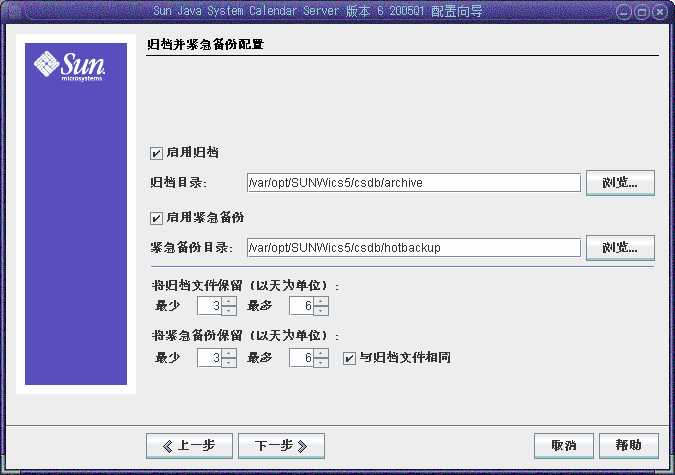Click the window title bar text
This screenshot has width=675, height=475.
click(x=318, y=11)
